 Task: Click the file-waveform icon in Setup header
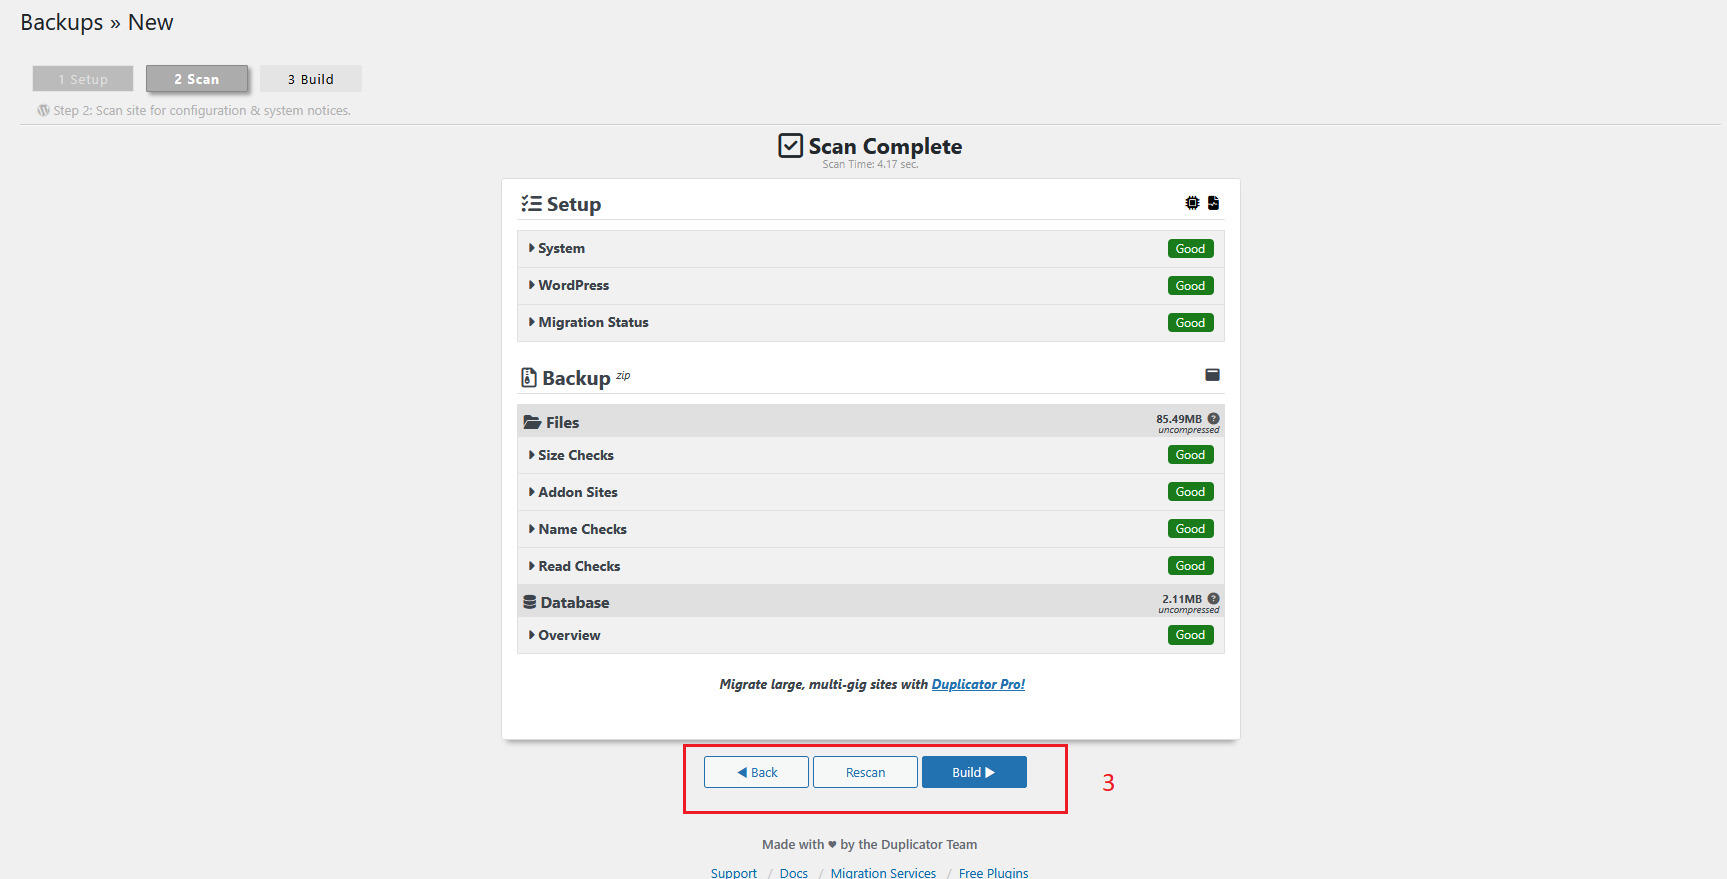1213,203
